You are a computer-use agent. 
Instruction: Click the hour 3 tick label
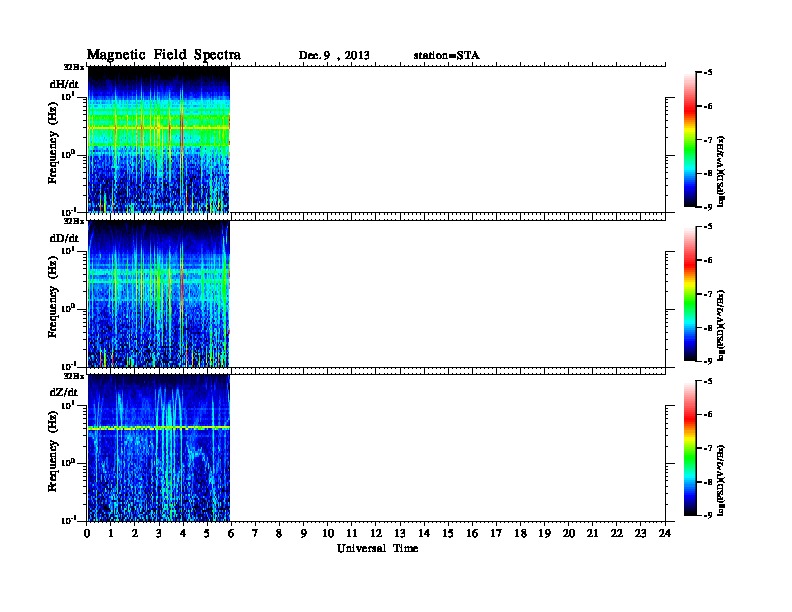click(x=159, y=534)
